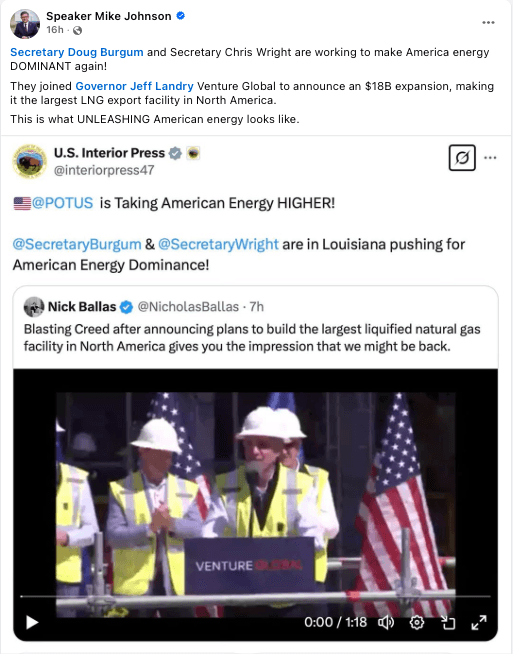Click the video progress bar
The image size is (513, 654).
coord(255,596)
